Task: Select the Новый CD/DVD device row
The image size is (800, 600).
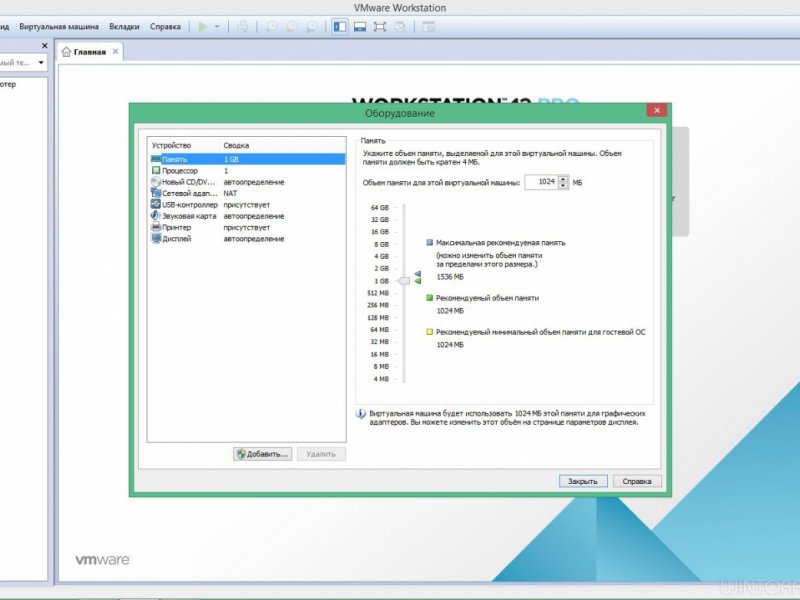Action: click(x=247, y=182)
